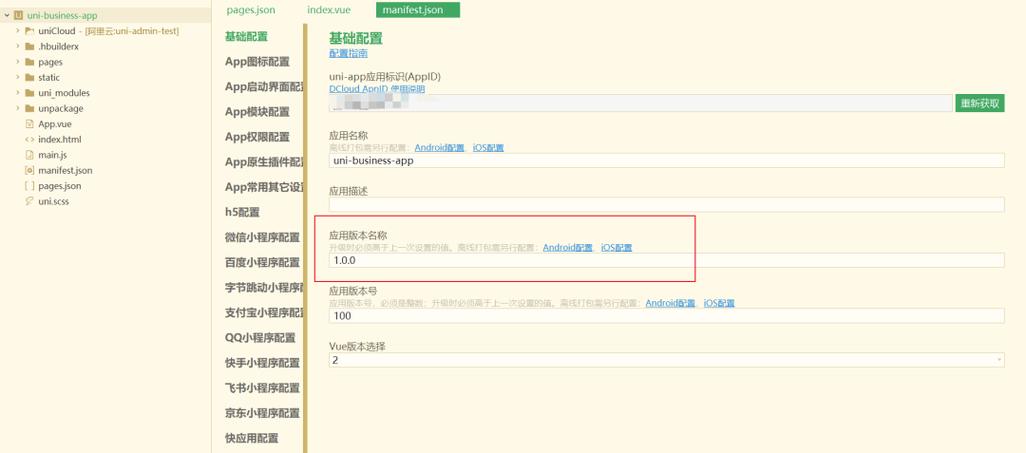Image resolution: width=1026 pixels, height=453 pixels.
Task: Click the 重新获取 button
Action: (980, 103)
